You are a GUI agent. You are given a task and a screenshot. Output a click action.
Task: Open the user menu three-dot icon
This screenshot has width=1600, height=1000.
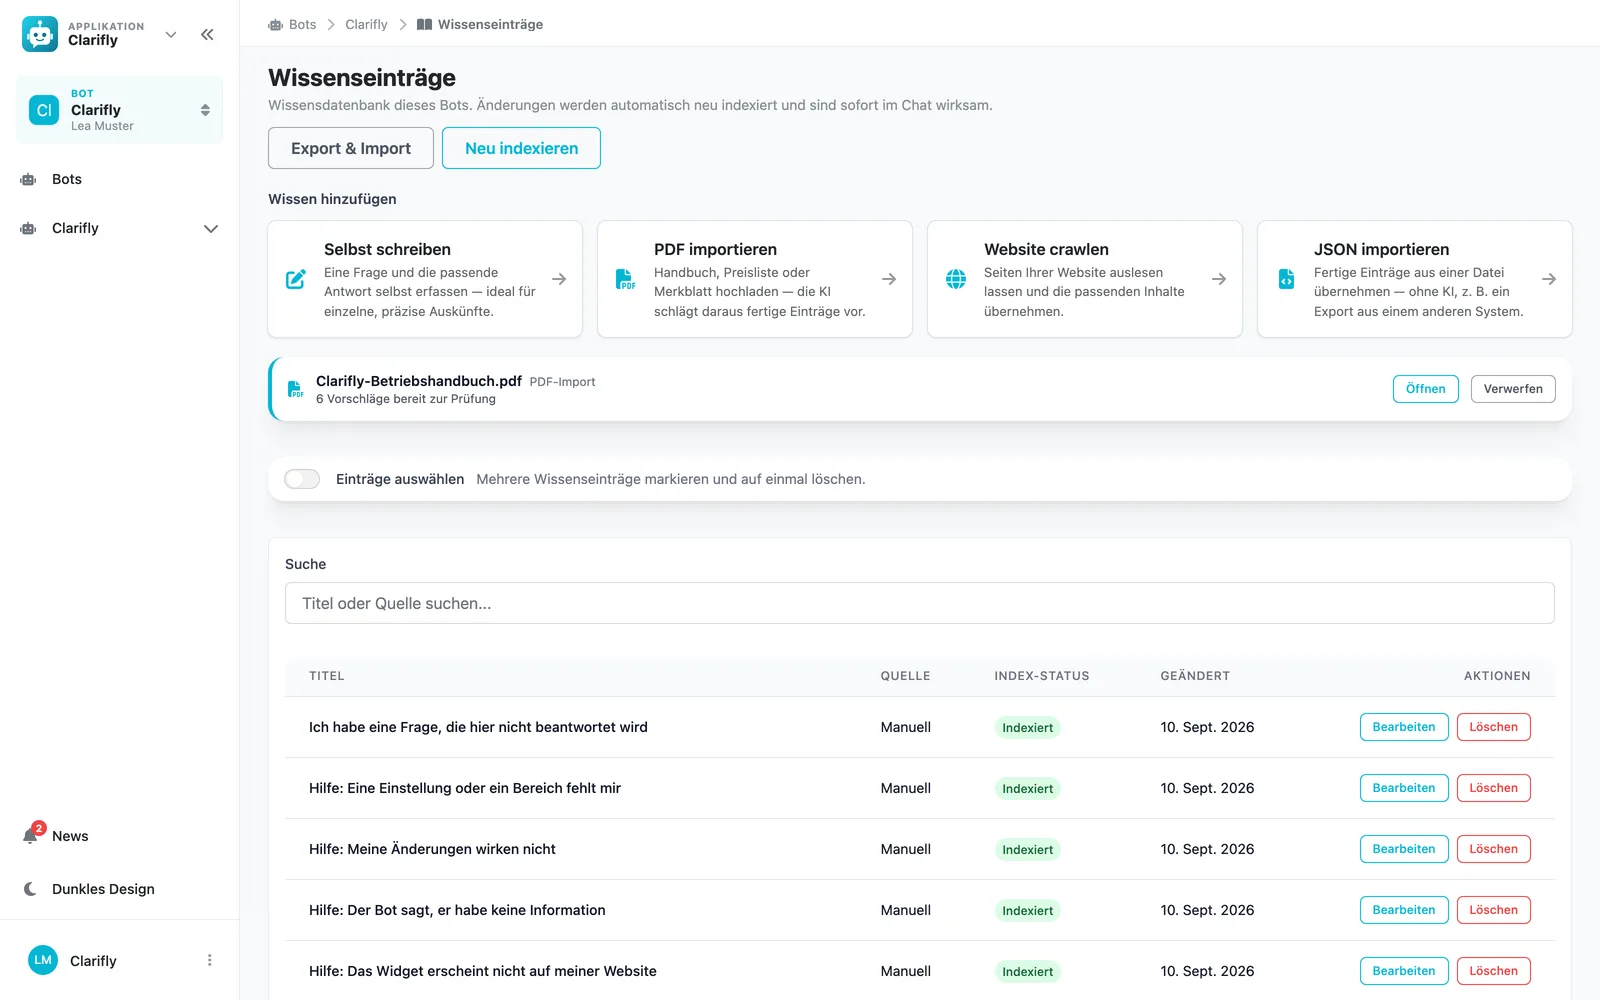click(209, 960)
